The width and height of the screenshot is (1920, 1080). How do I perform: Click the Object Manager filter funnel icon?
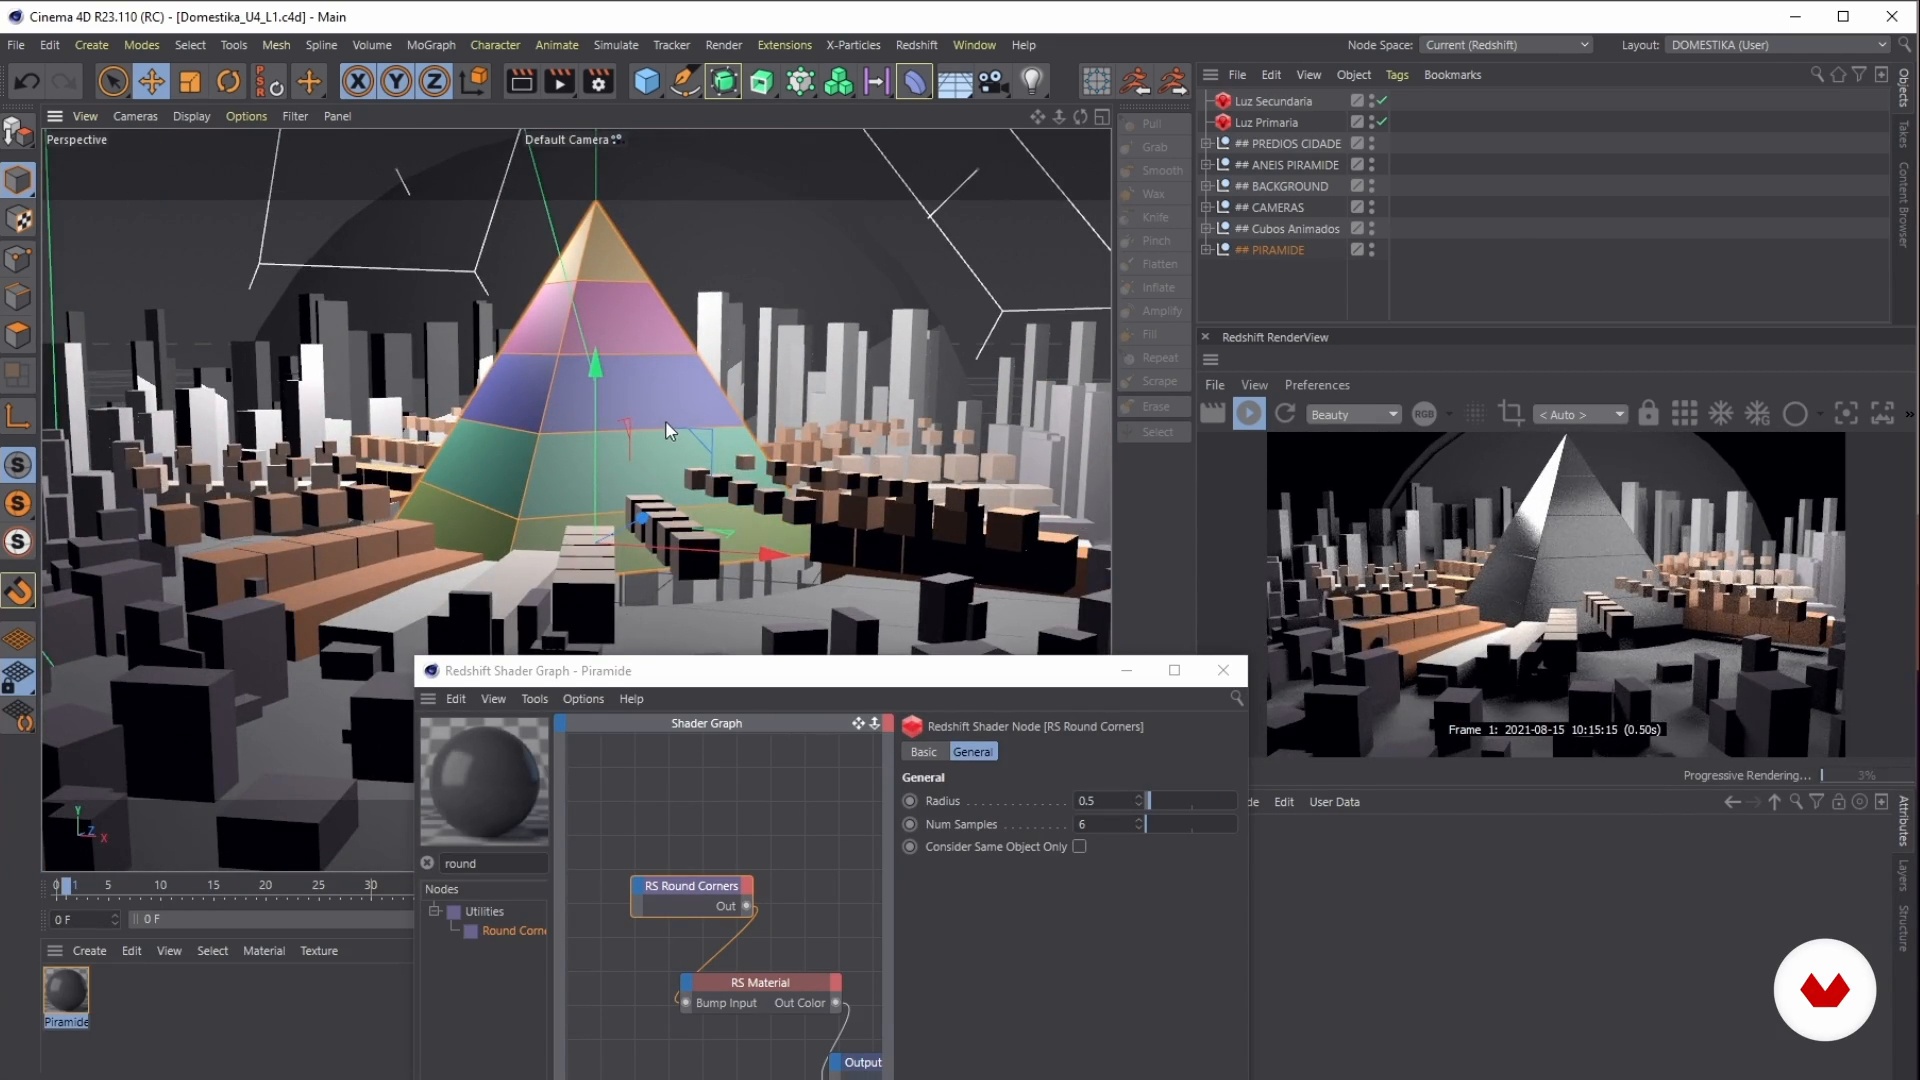(x=1859, y=75)
